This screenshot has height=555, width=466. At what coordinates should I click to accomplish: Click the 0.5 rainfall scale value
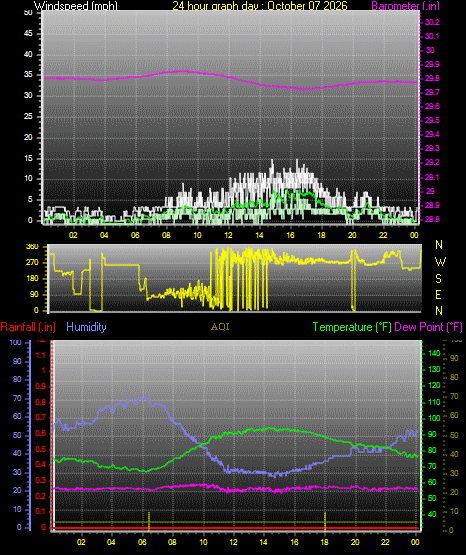pyautogui.click(x=41, y=449)
